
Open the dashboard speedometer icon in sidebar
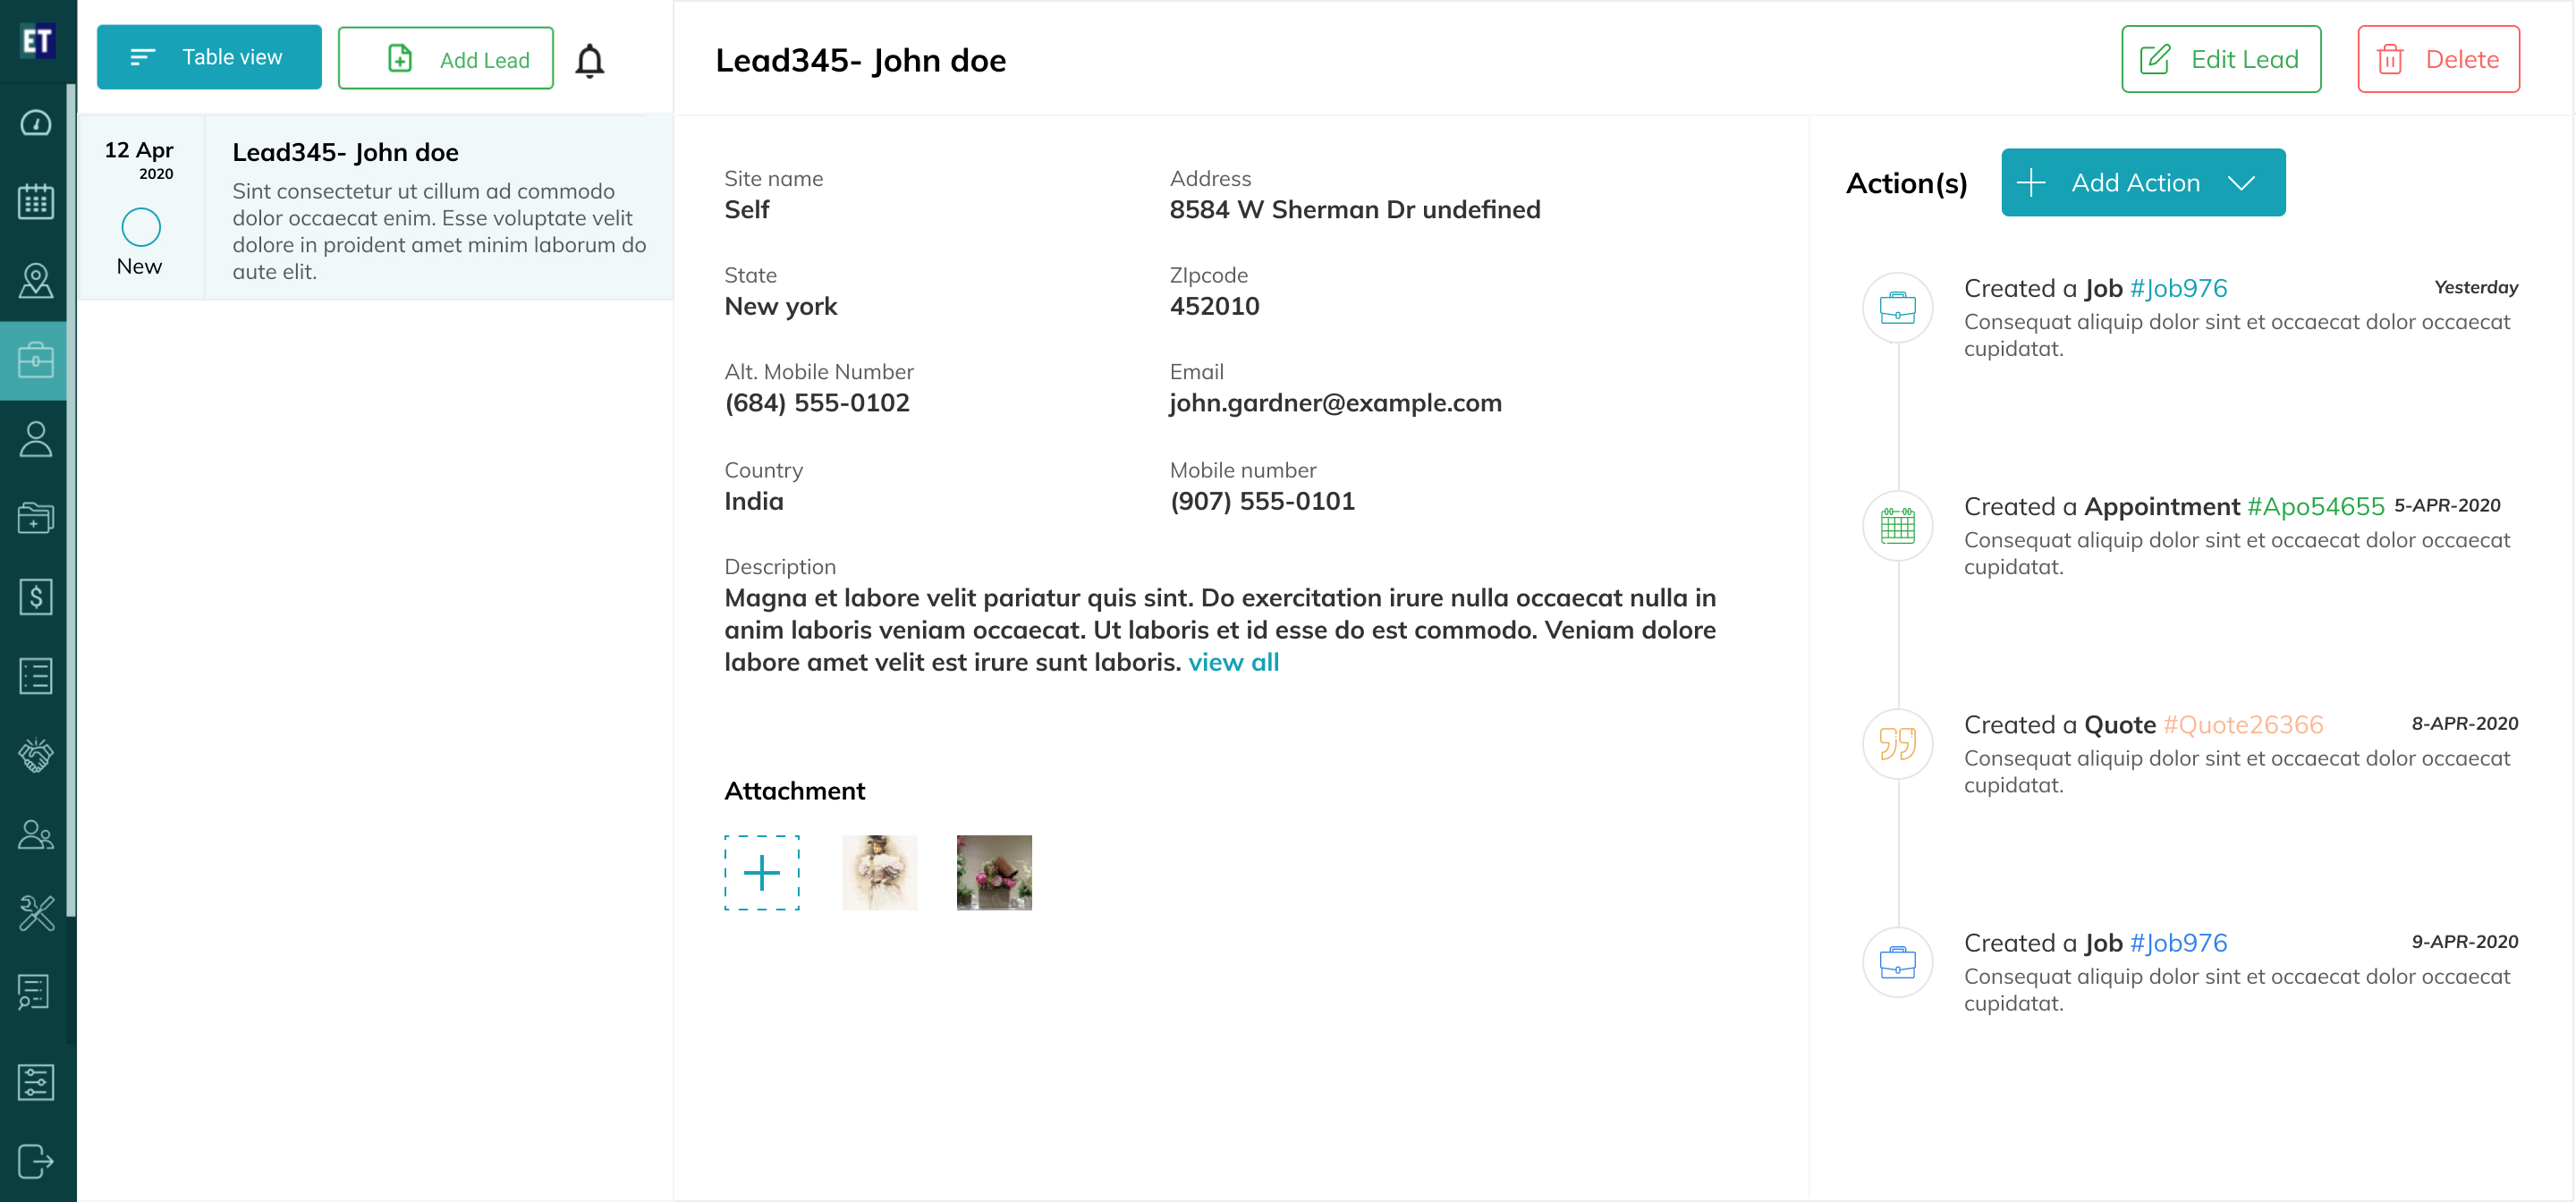[x=36, y=123]
